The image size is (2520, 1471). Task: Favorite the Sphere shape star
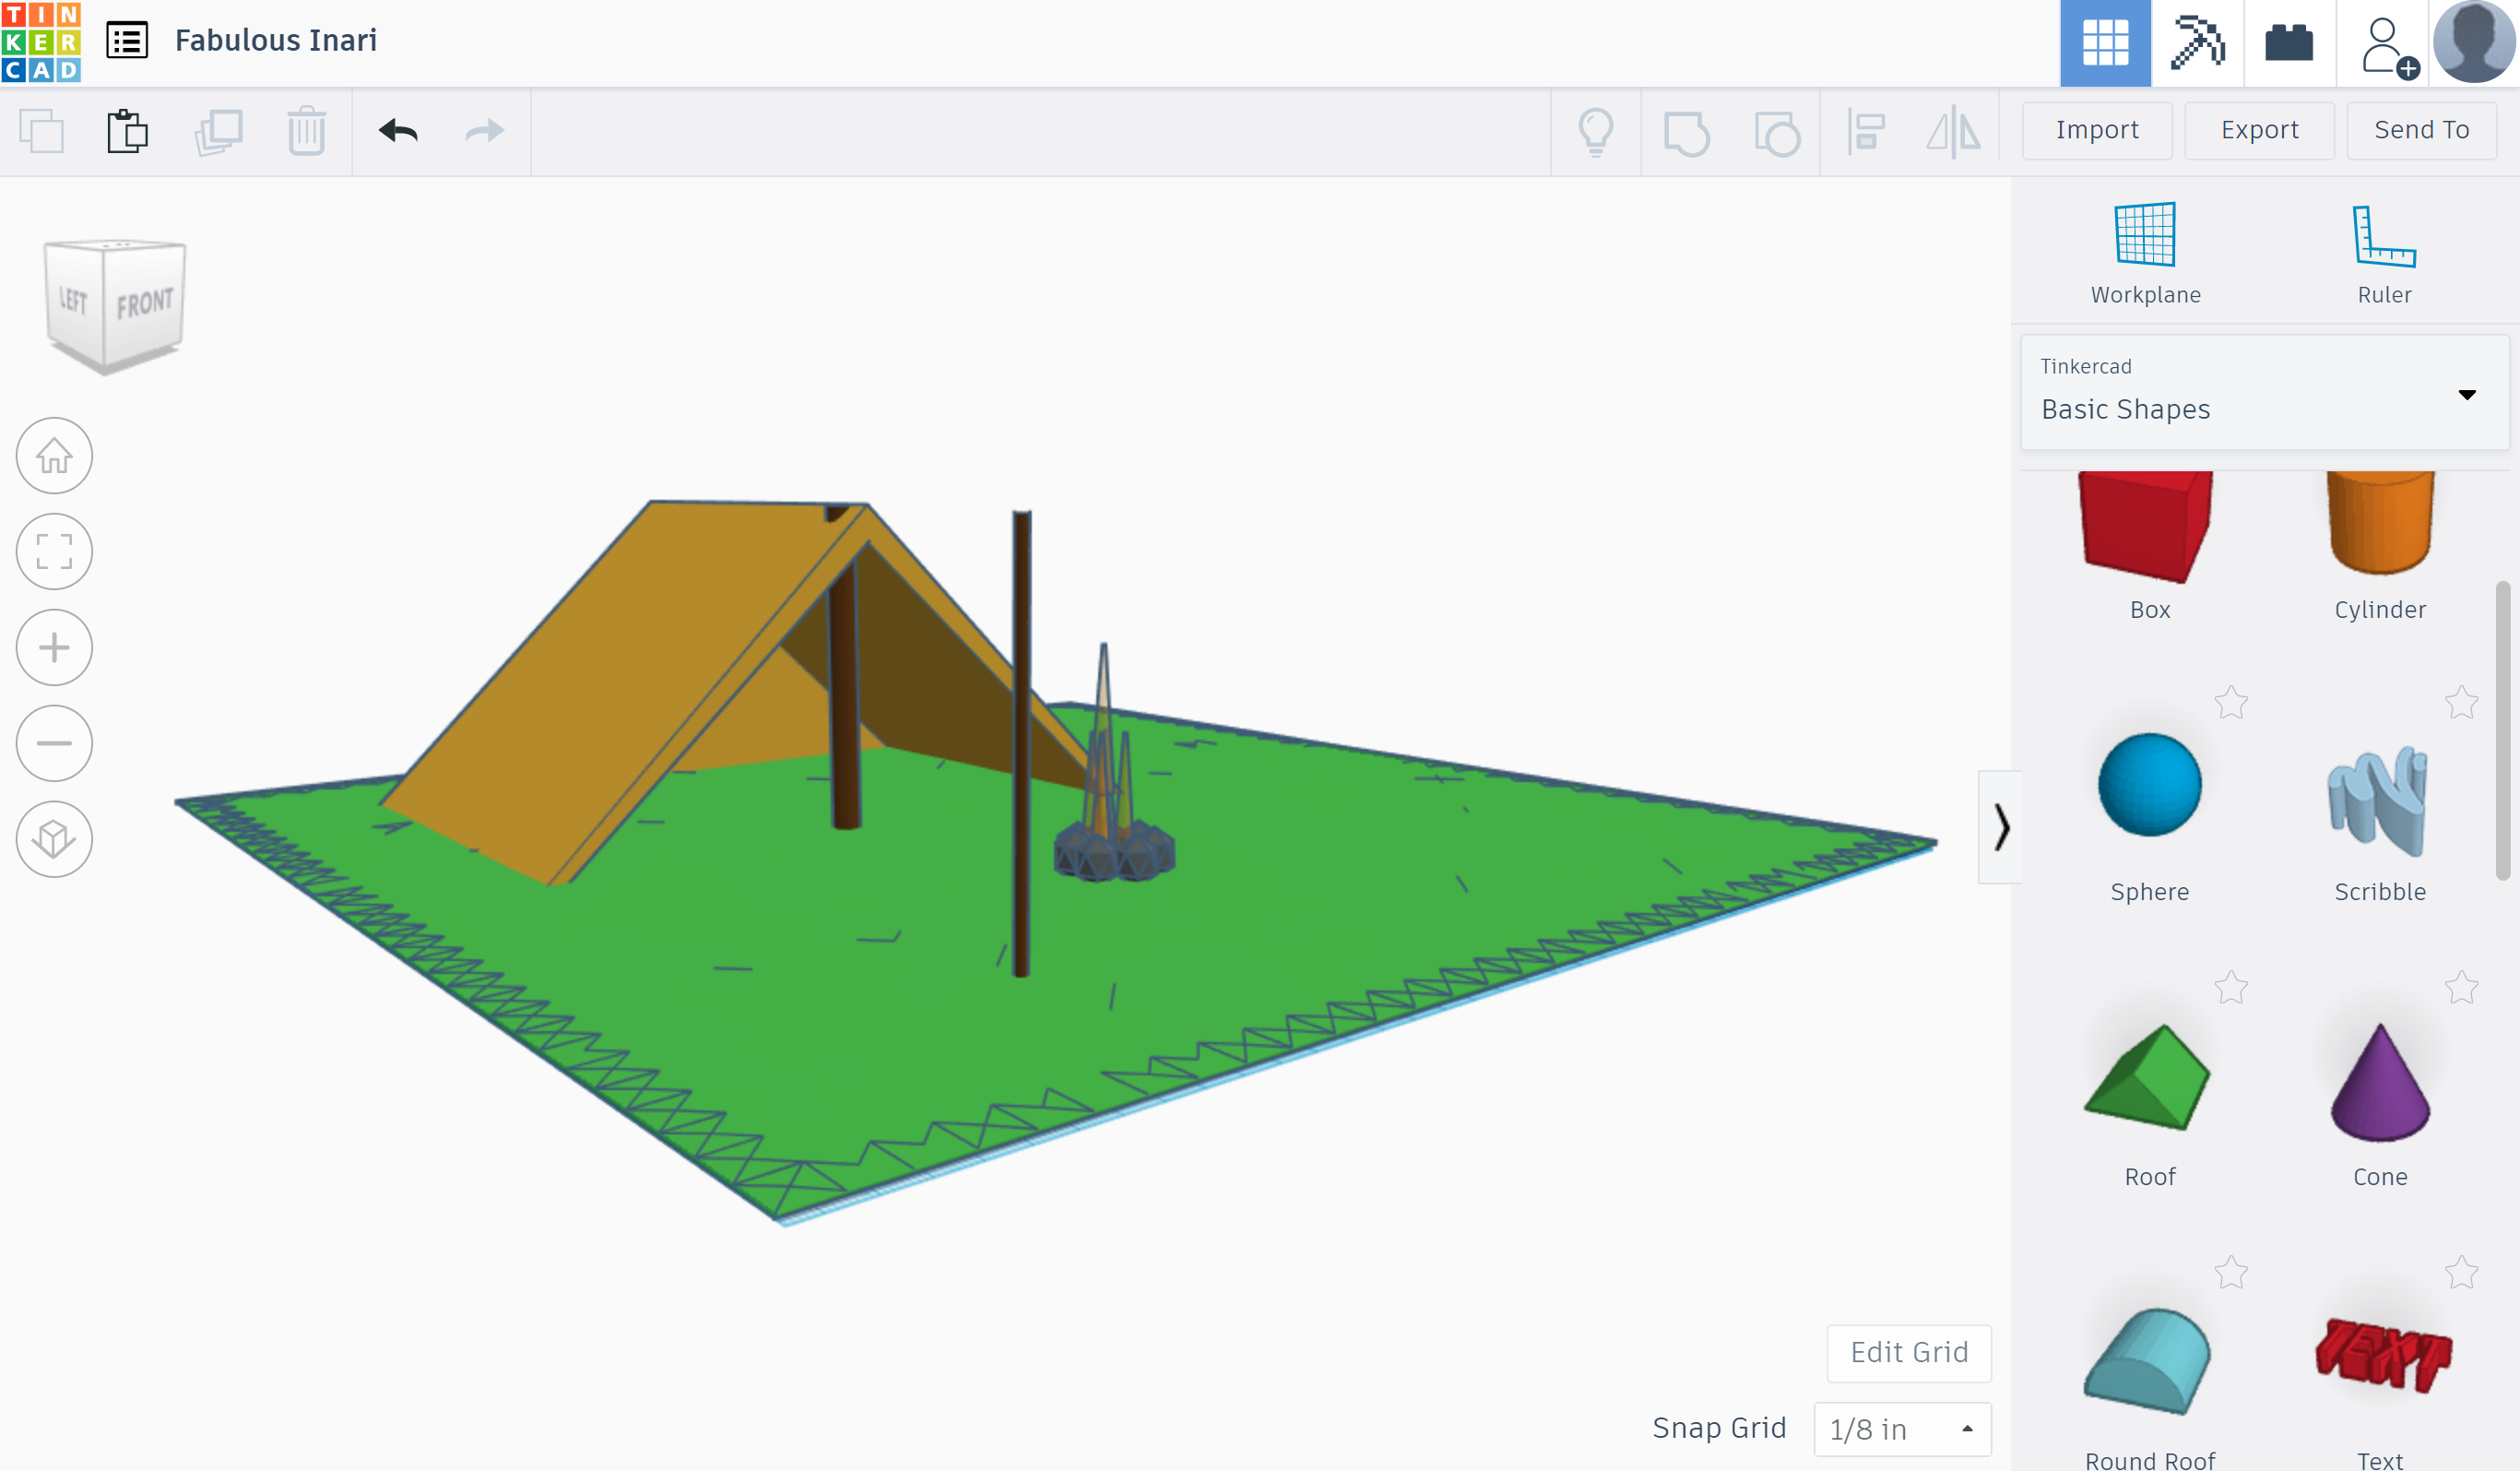pos(2231,703)
